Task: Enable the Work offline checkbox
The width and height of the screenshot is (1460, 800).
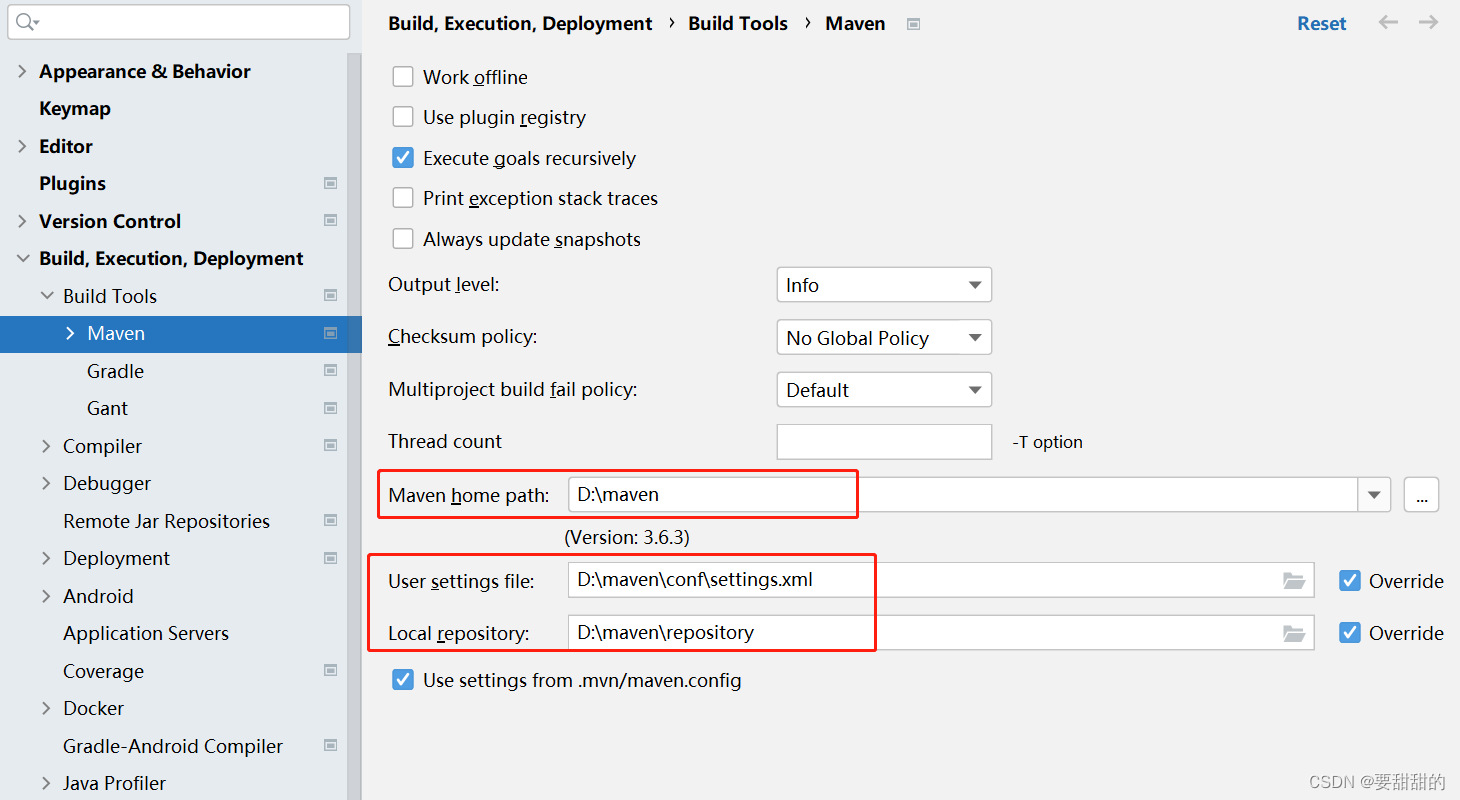Action: coord(403,76)
